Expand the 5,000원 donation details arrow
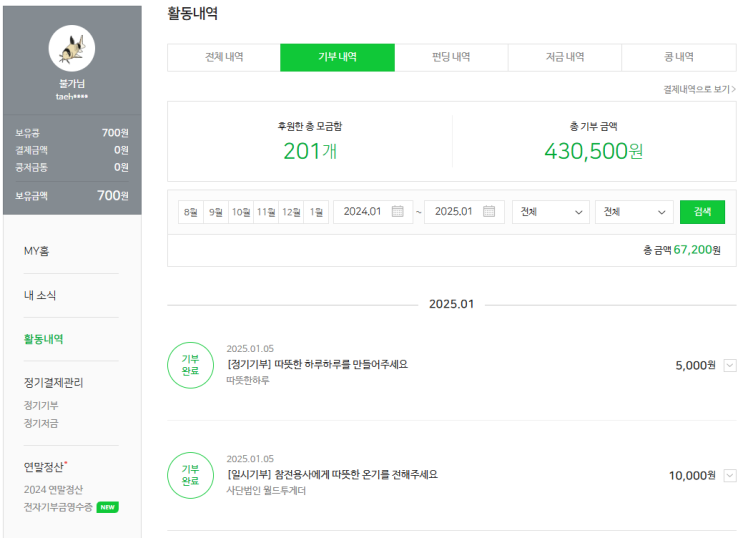 pyautogui.click(x=729, y=365)
